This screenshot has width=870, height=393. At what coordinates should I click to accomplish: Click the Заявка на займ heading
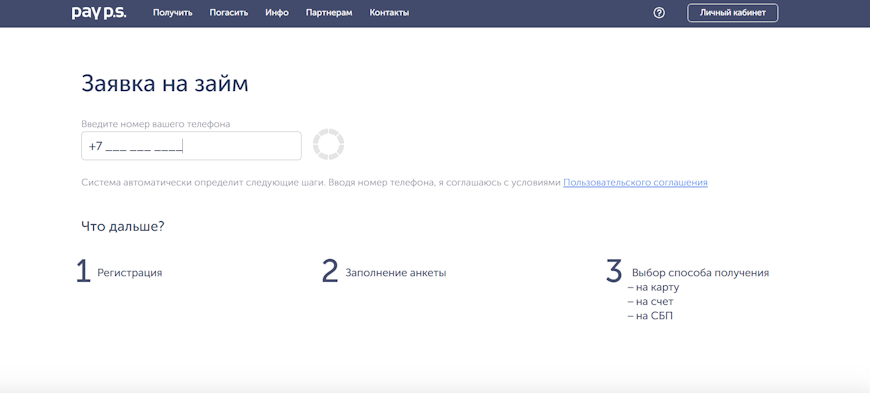coord(165,84)
